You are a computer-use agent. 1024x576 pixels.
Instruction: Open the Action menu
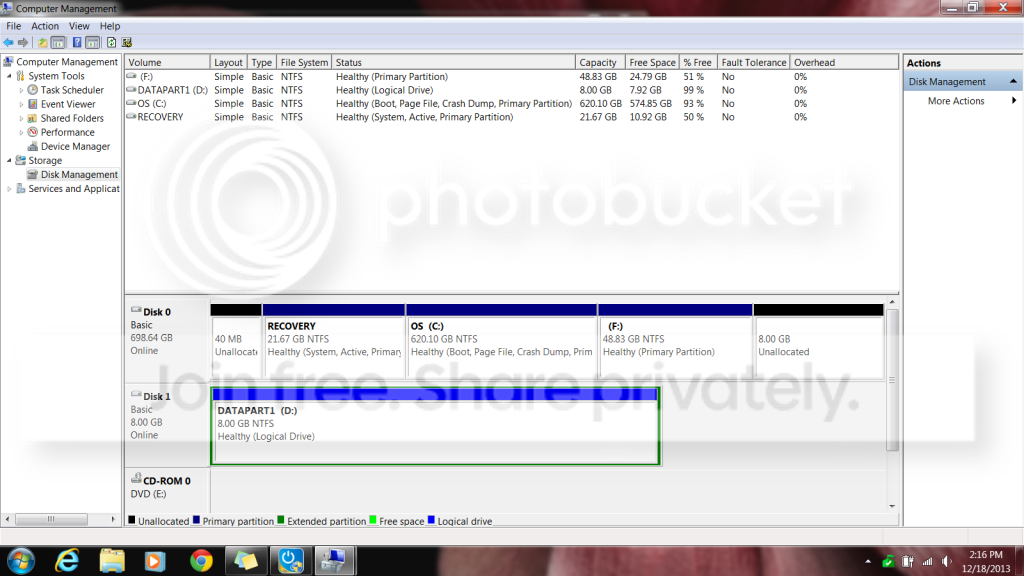(45, 26)
